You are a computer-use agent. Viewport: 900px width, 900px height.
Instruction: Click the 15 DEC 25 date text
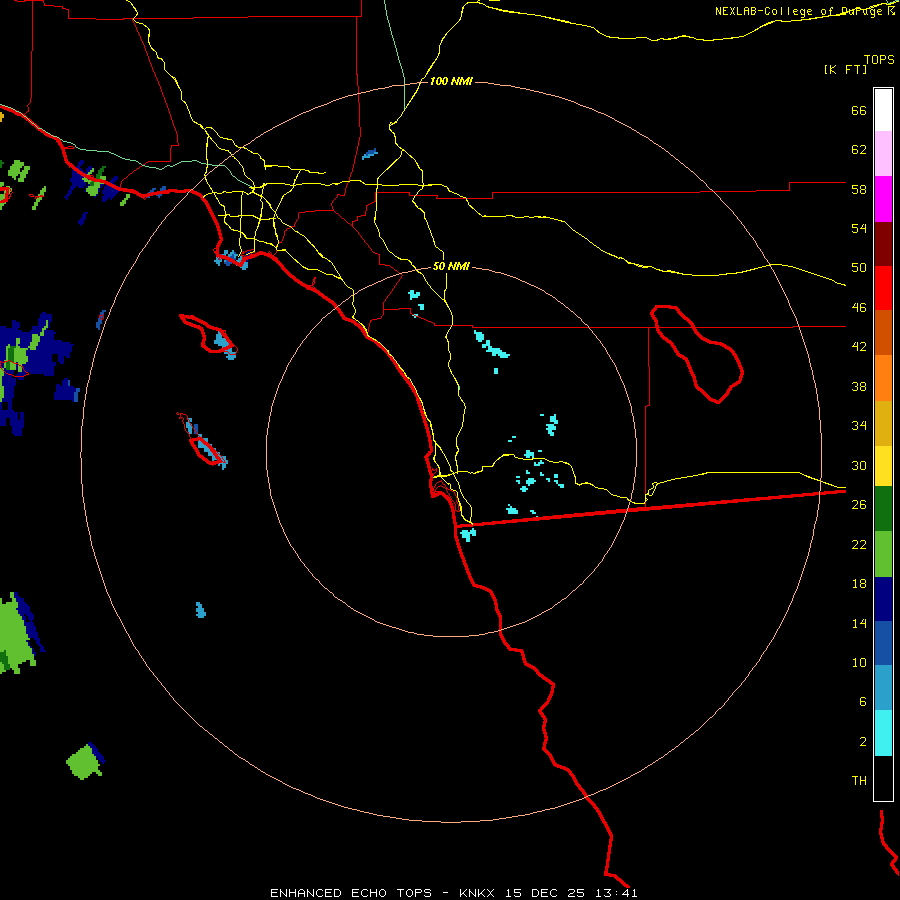click(x=545, y=893)
